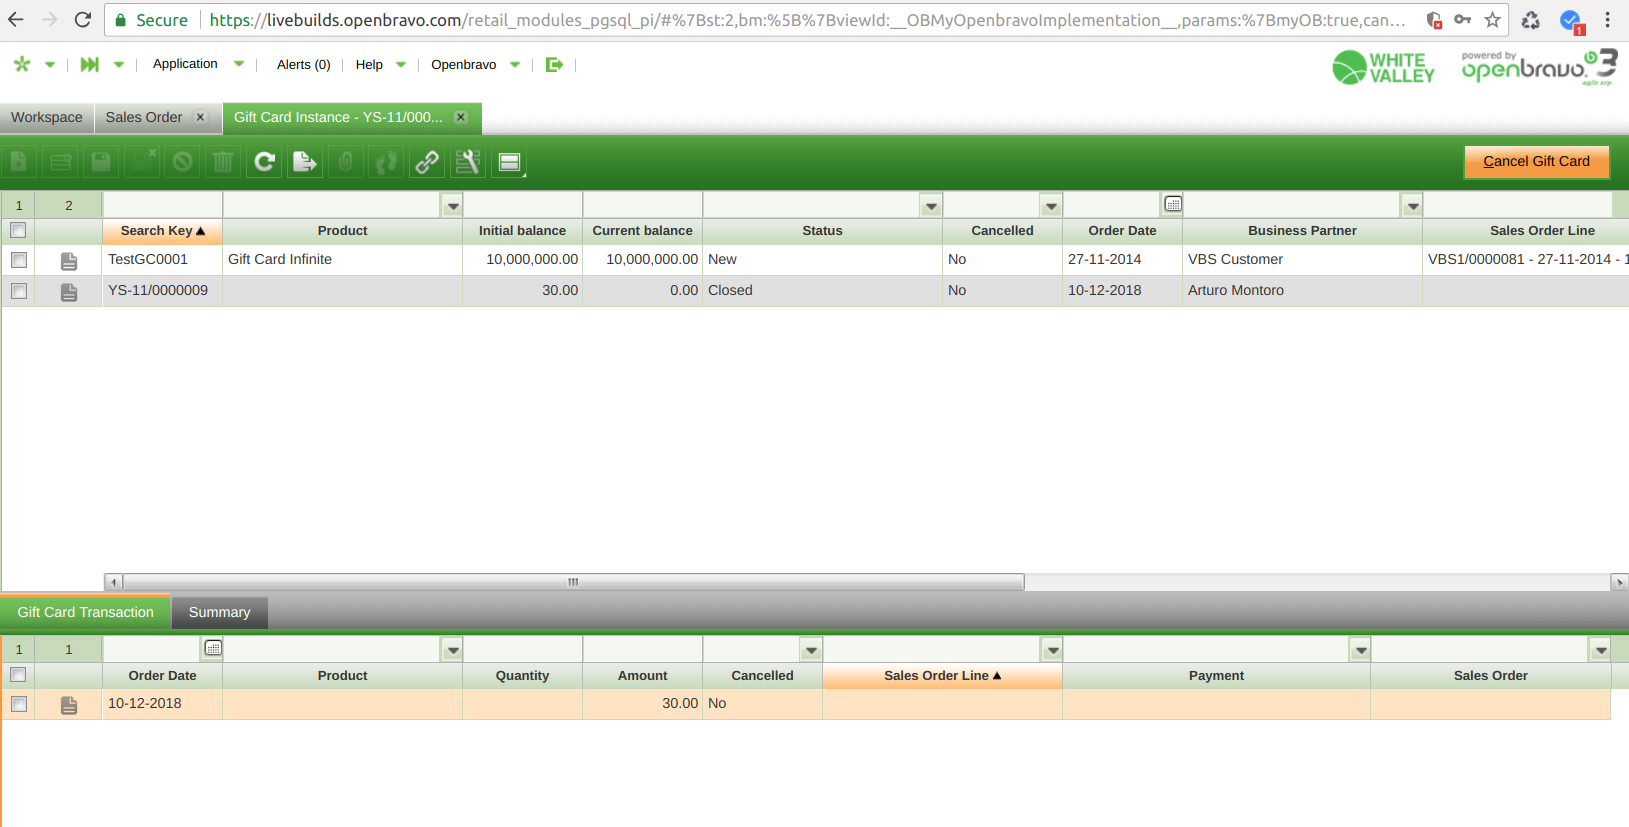
Task: Click the Export to spreadsheet icon
Action: pos(305,162)
